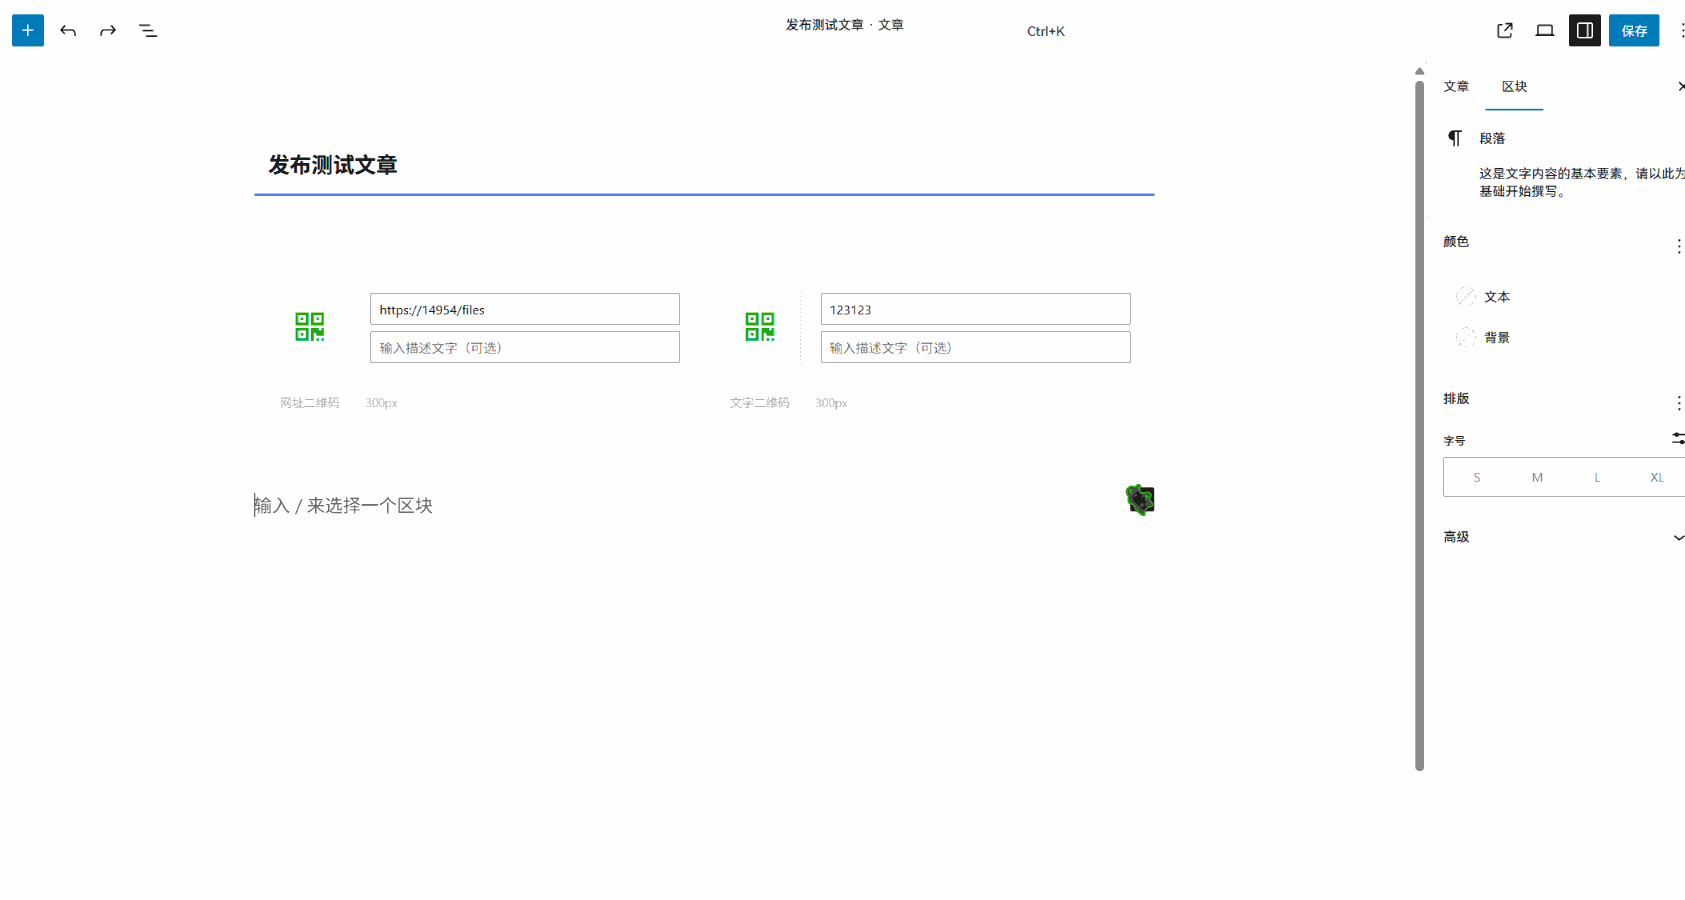Toggle the settings sidebar panel
Image resolution: width=1685 pixels, height=900 pixels.
1585,30
